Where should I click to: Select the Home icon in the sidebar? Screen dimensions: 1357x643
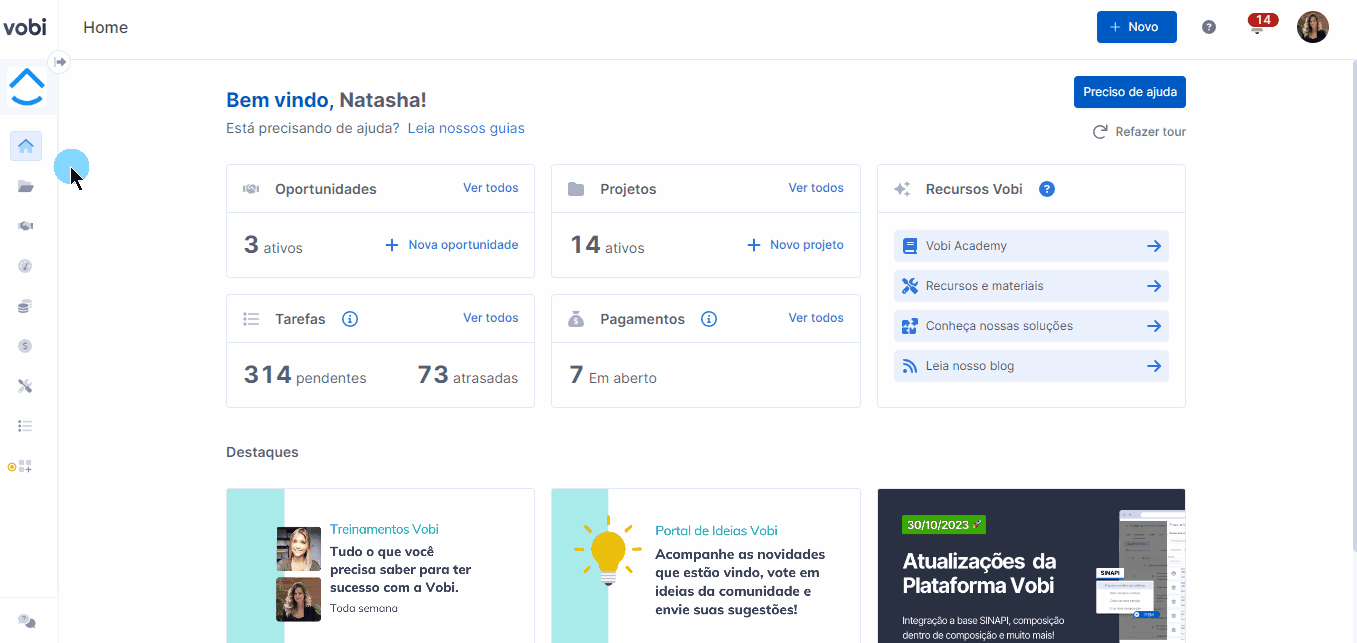pos(26,146)
